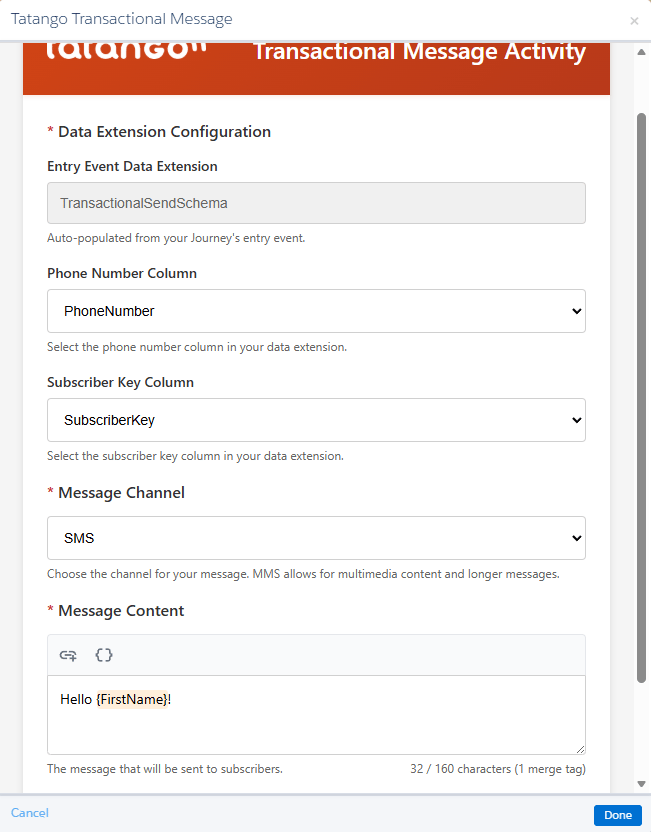Click the "Message Channel" heading
This screenshot has height=832, width=651.
point(121,492)
